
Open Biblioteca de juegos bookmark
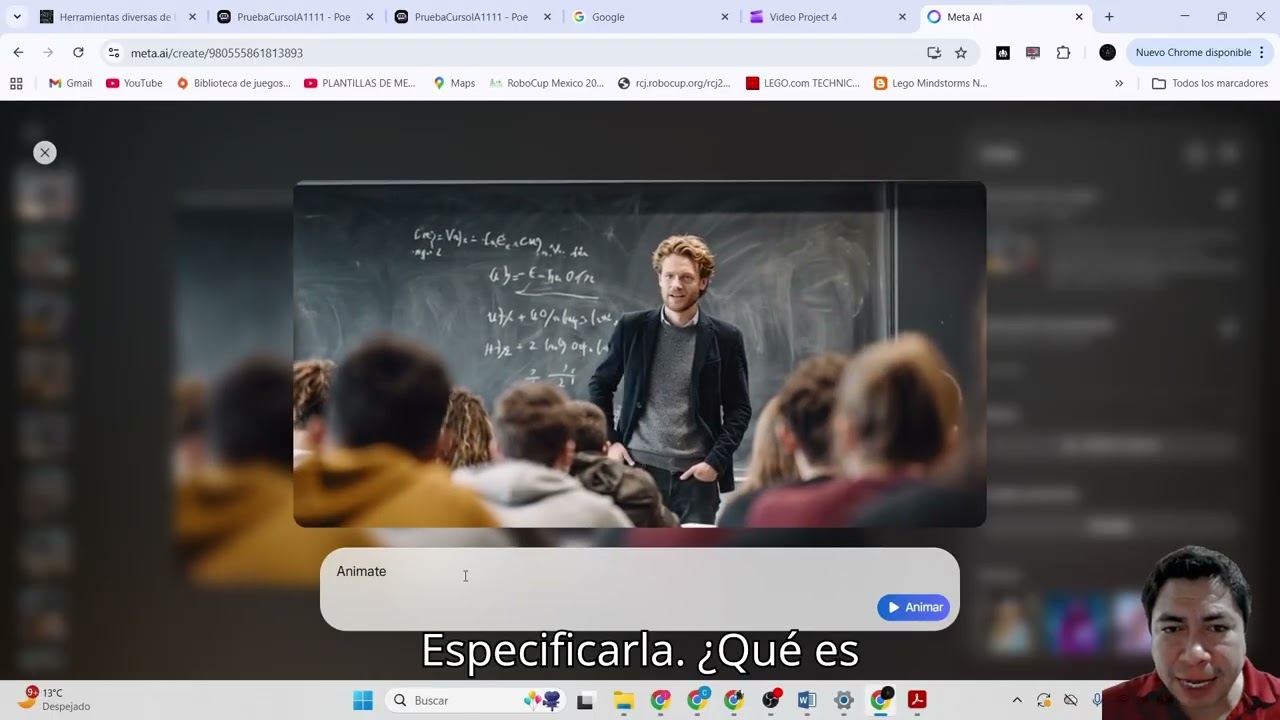pyautogui.click(x=233, y=83)
